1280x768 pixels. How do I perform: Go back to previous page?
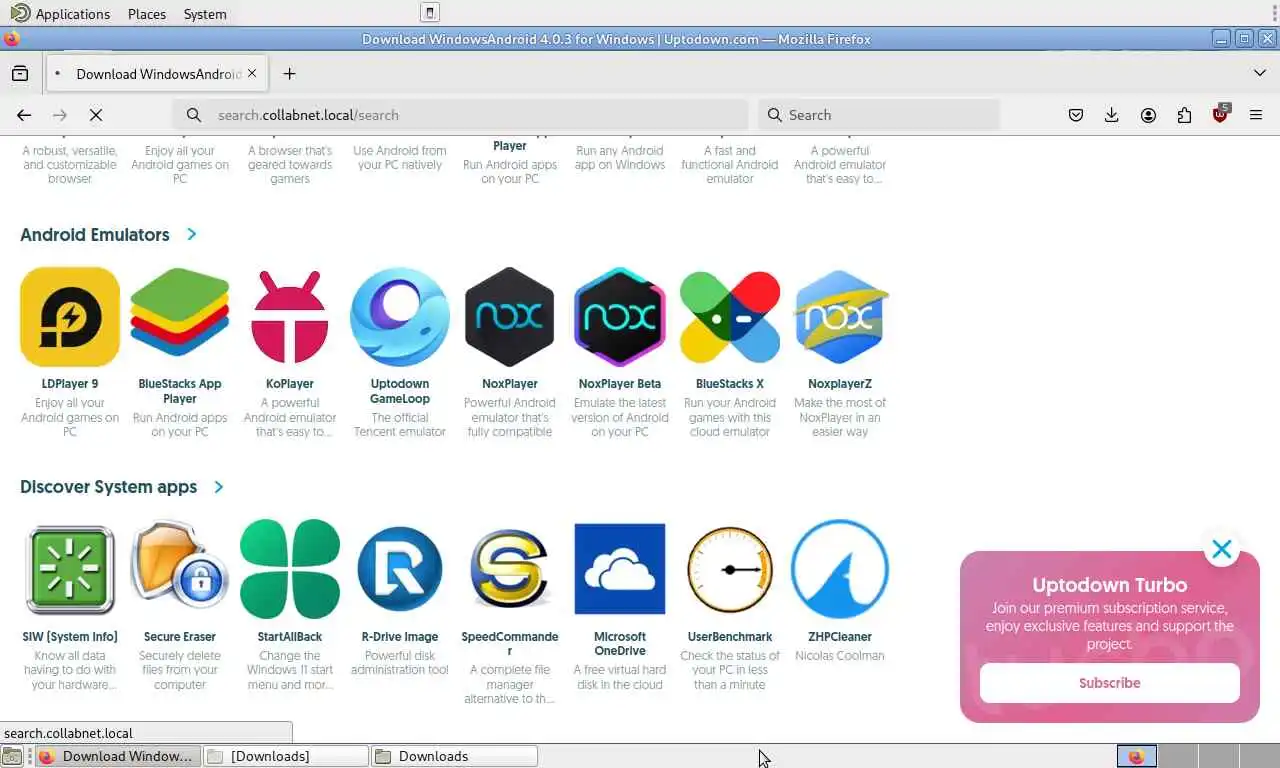24,115
